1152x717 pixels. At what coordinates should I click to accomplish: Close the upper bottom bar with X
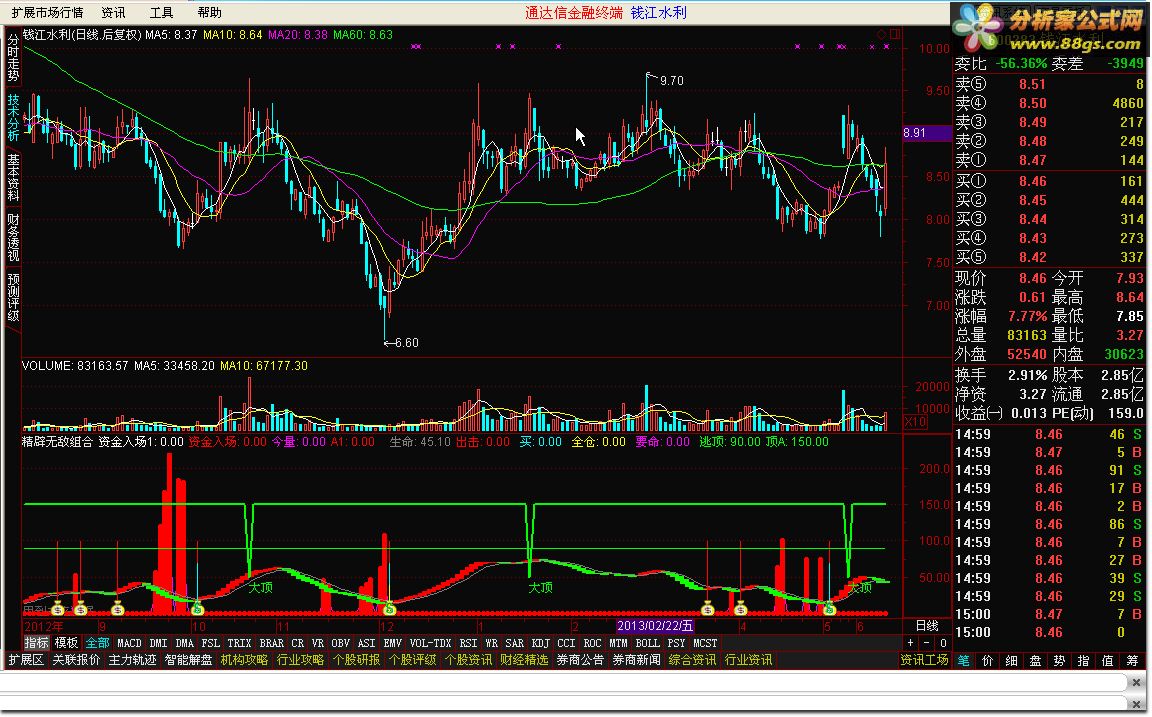[x=1137, y=682]
